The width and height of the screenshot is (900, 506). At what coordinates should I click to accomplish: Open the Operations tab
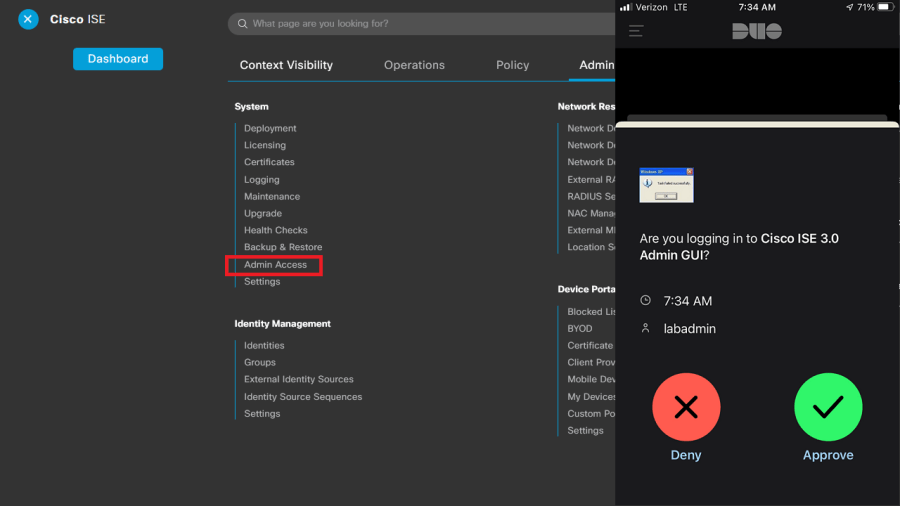pyautogui.click(x=414, y=65)
